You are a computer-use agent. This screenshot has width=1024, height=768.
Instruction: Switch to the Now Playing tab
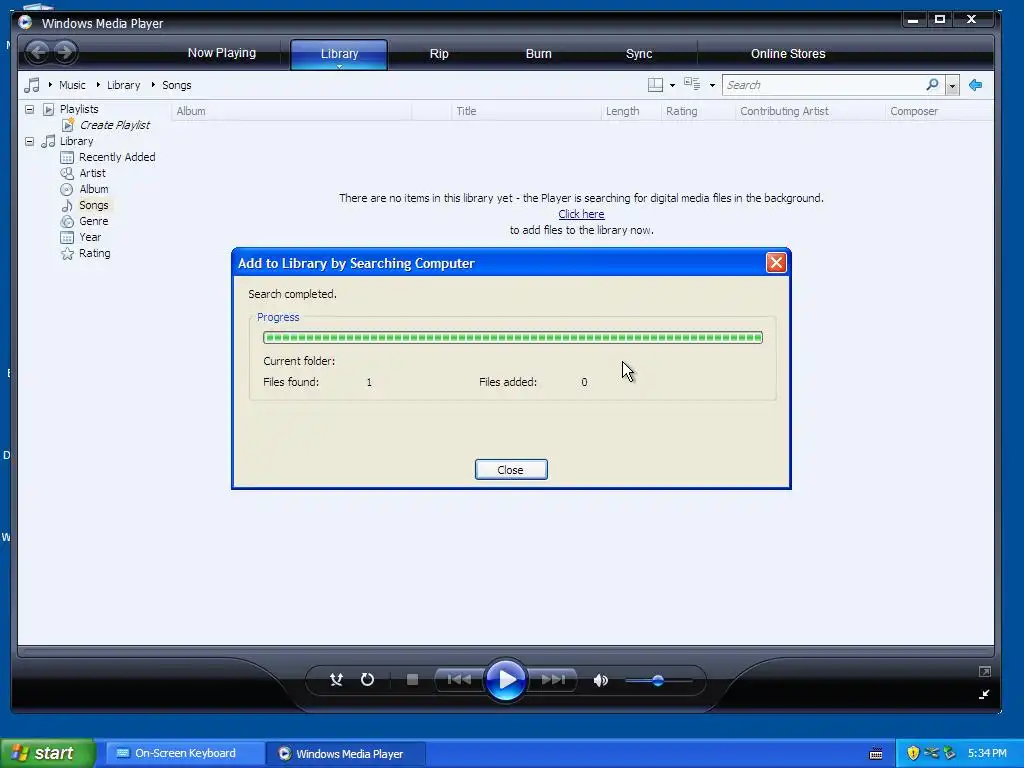point(221,53)
